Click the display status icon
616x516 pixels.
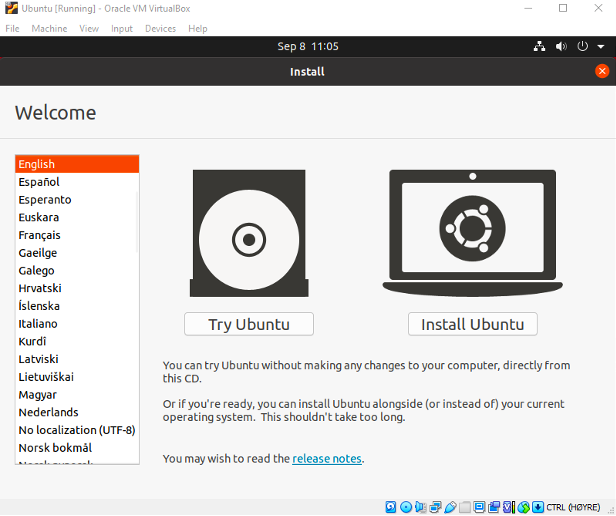pos(479,507)
